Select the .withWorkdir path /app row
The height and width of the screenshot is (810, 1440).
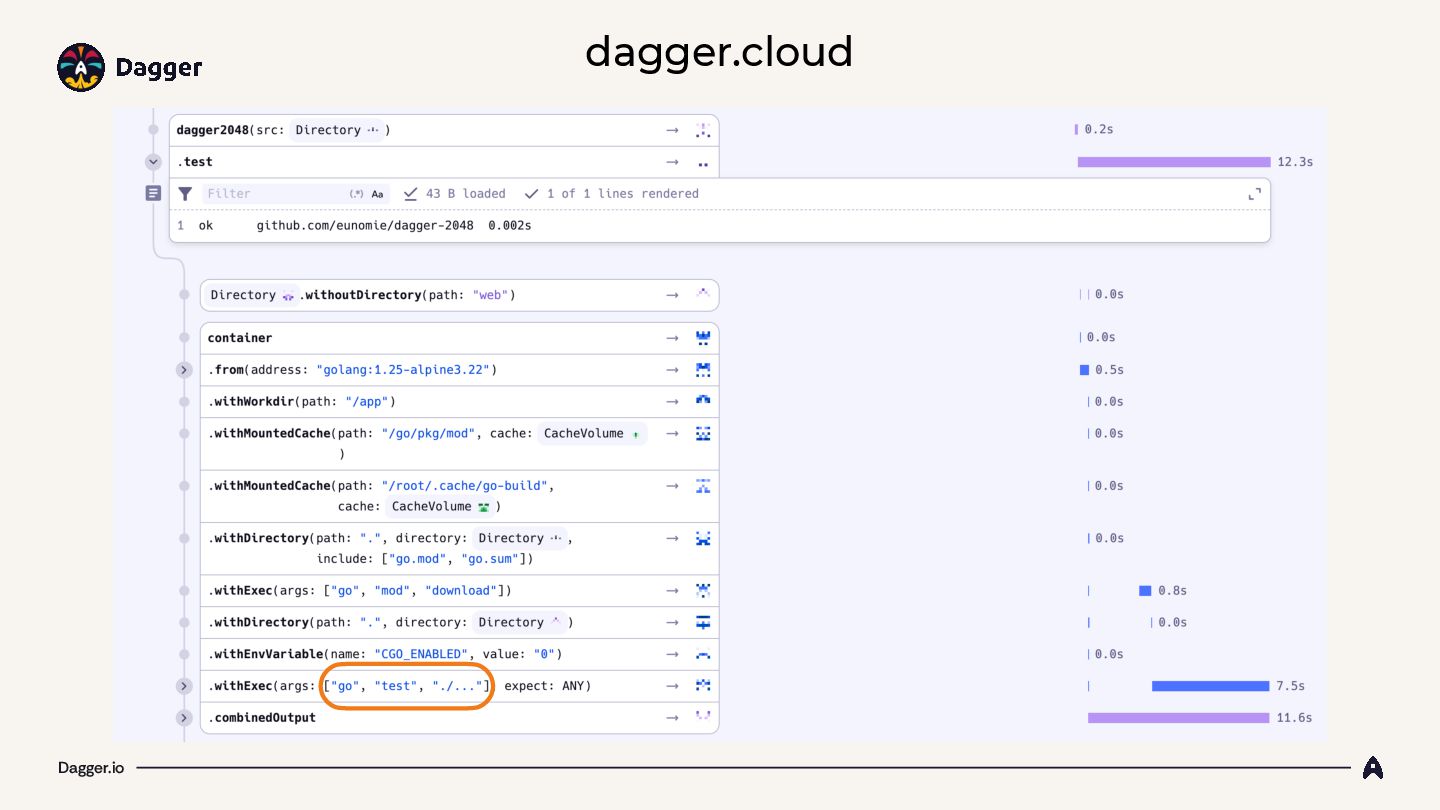[x=459, y=402]
